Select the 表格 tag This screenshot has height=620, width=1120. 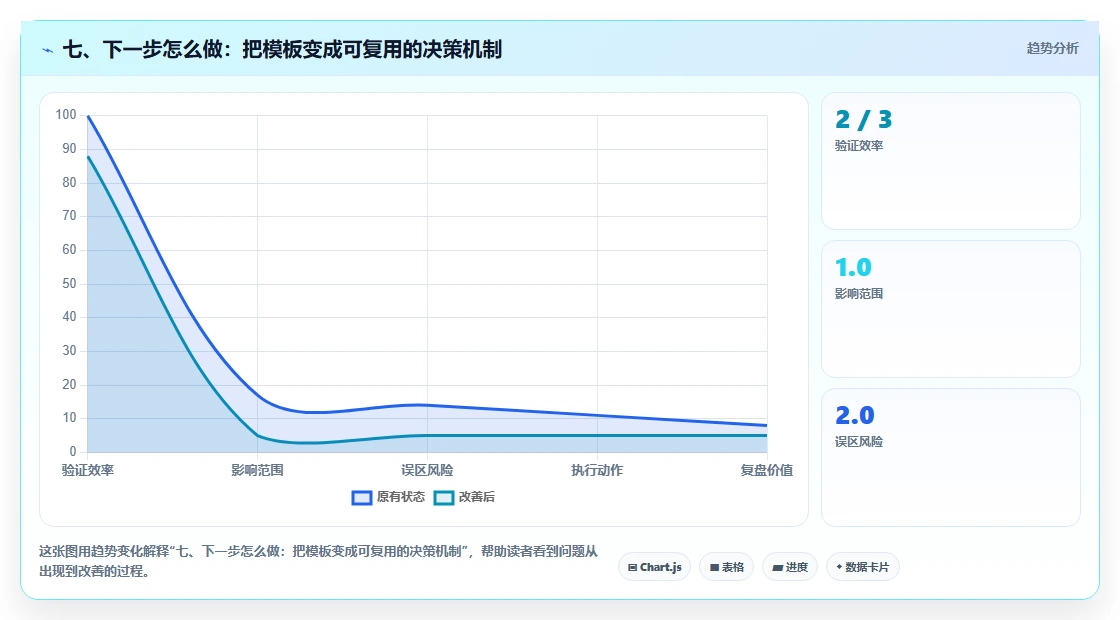point(726,567)
